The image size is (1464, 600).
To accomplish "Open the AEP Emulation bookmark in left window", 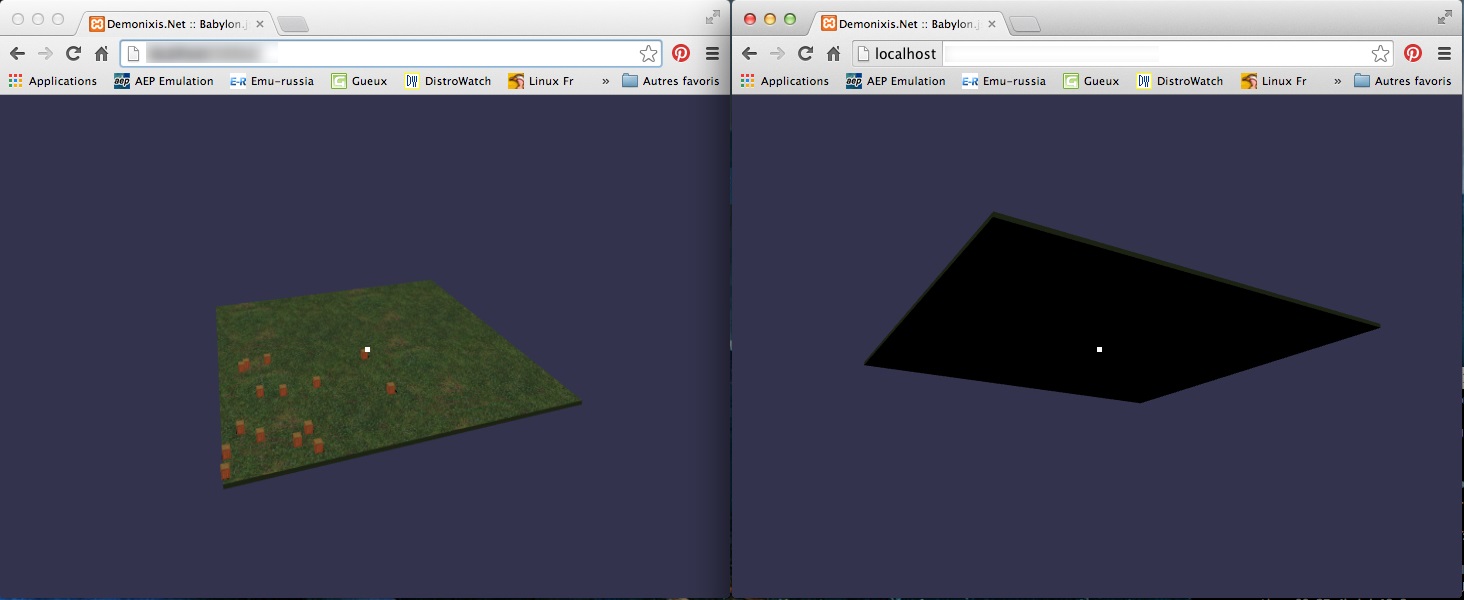I will pos(163,81).
